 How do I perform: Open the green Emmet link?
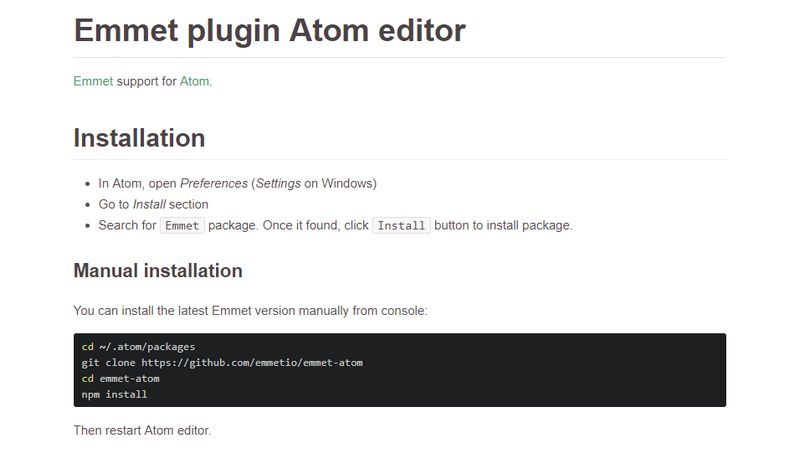93,81
